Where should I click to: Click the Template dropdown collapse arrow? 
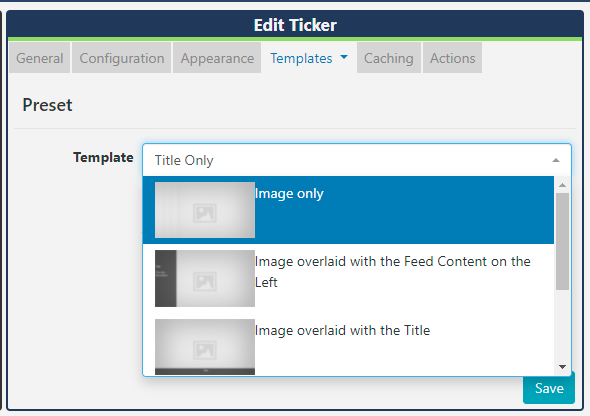[x=556, y=161]
